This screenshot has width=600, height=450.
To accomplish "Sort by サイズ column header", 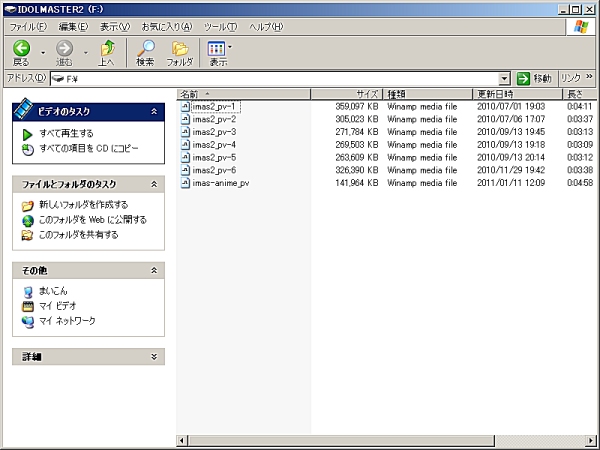I will [x=347, y=94].
